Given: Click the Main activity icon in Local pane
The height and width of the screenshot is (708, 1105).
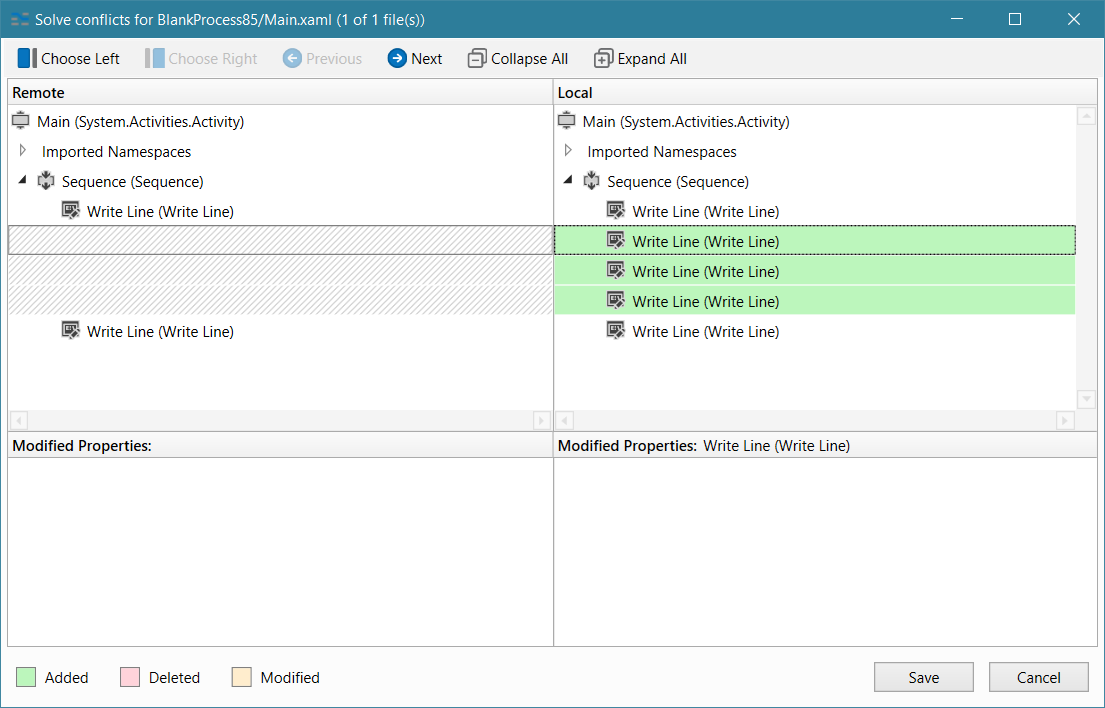Looking at the screenshot, I should pyautogui.click(x=567, y=121).
